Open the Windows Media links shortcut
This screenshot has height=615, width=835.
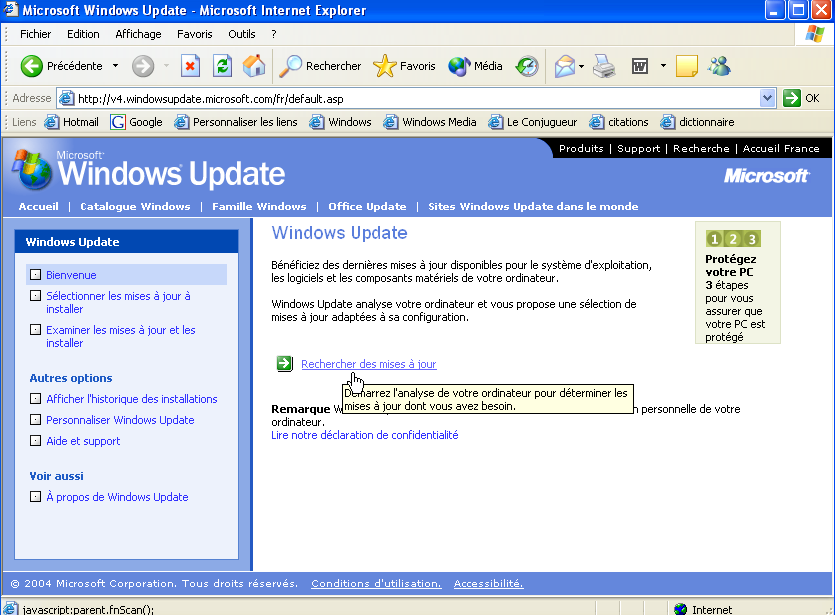point(430,122)
